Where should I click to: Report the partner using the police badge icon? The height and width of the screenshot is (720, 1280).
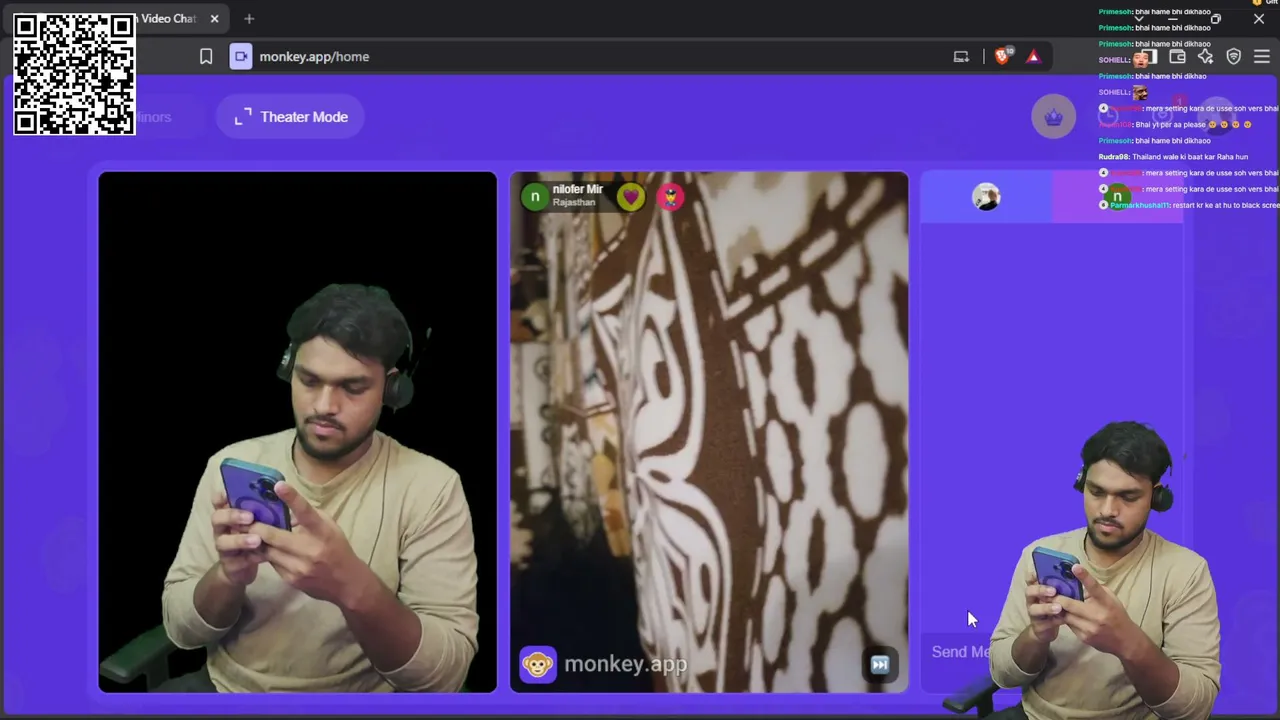tap(670, 197)
